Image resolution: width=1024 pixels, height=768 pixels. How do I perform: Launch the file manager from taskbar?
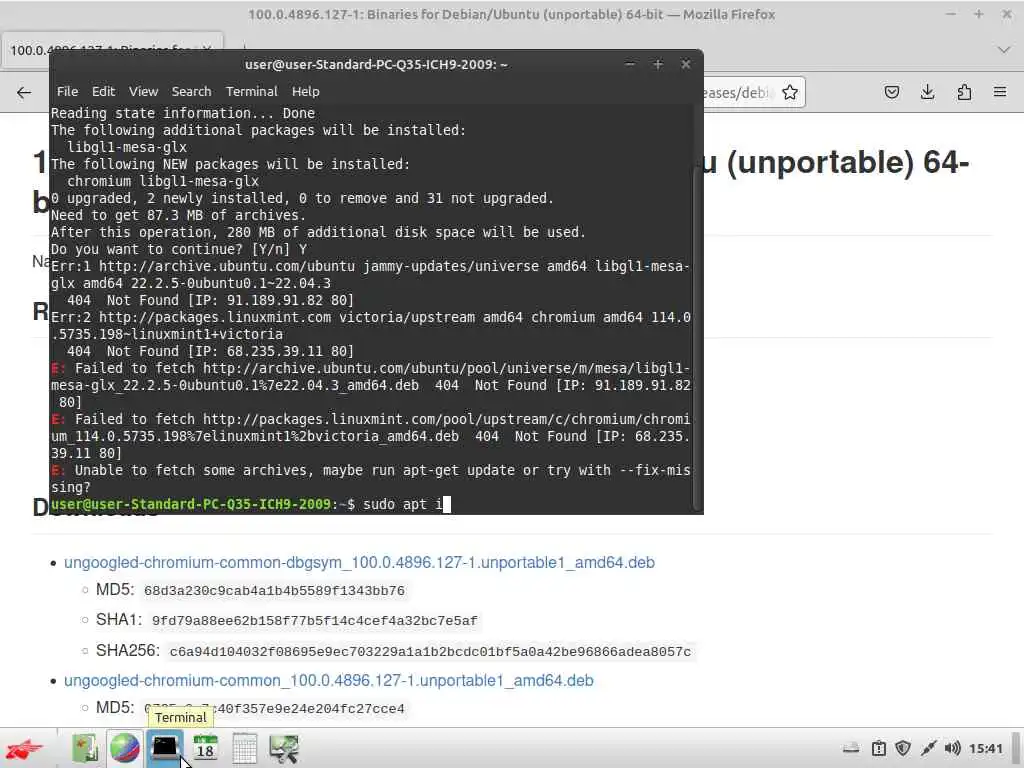[85, 748]
